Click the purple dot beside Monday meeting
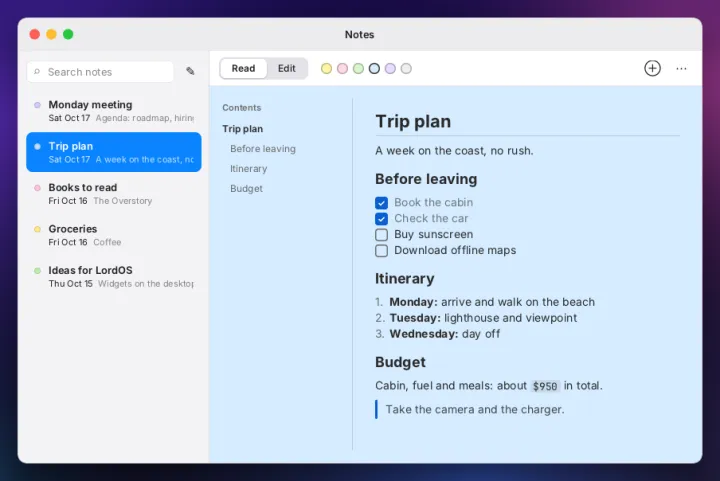 pos(38,105)
